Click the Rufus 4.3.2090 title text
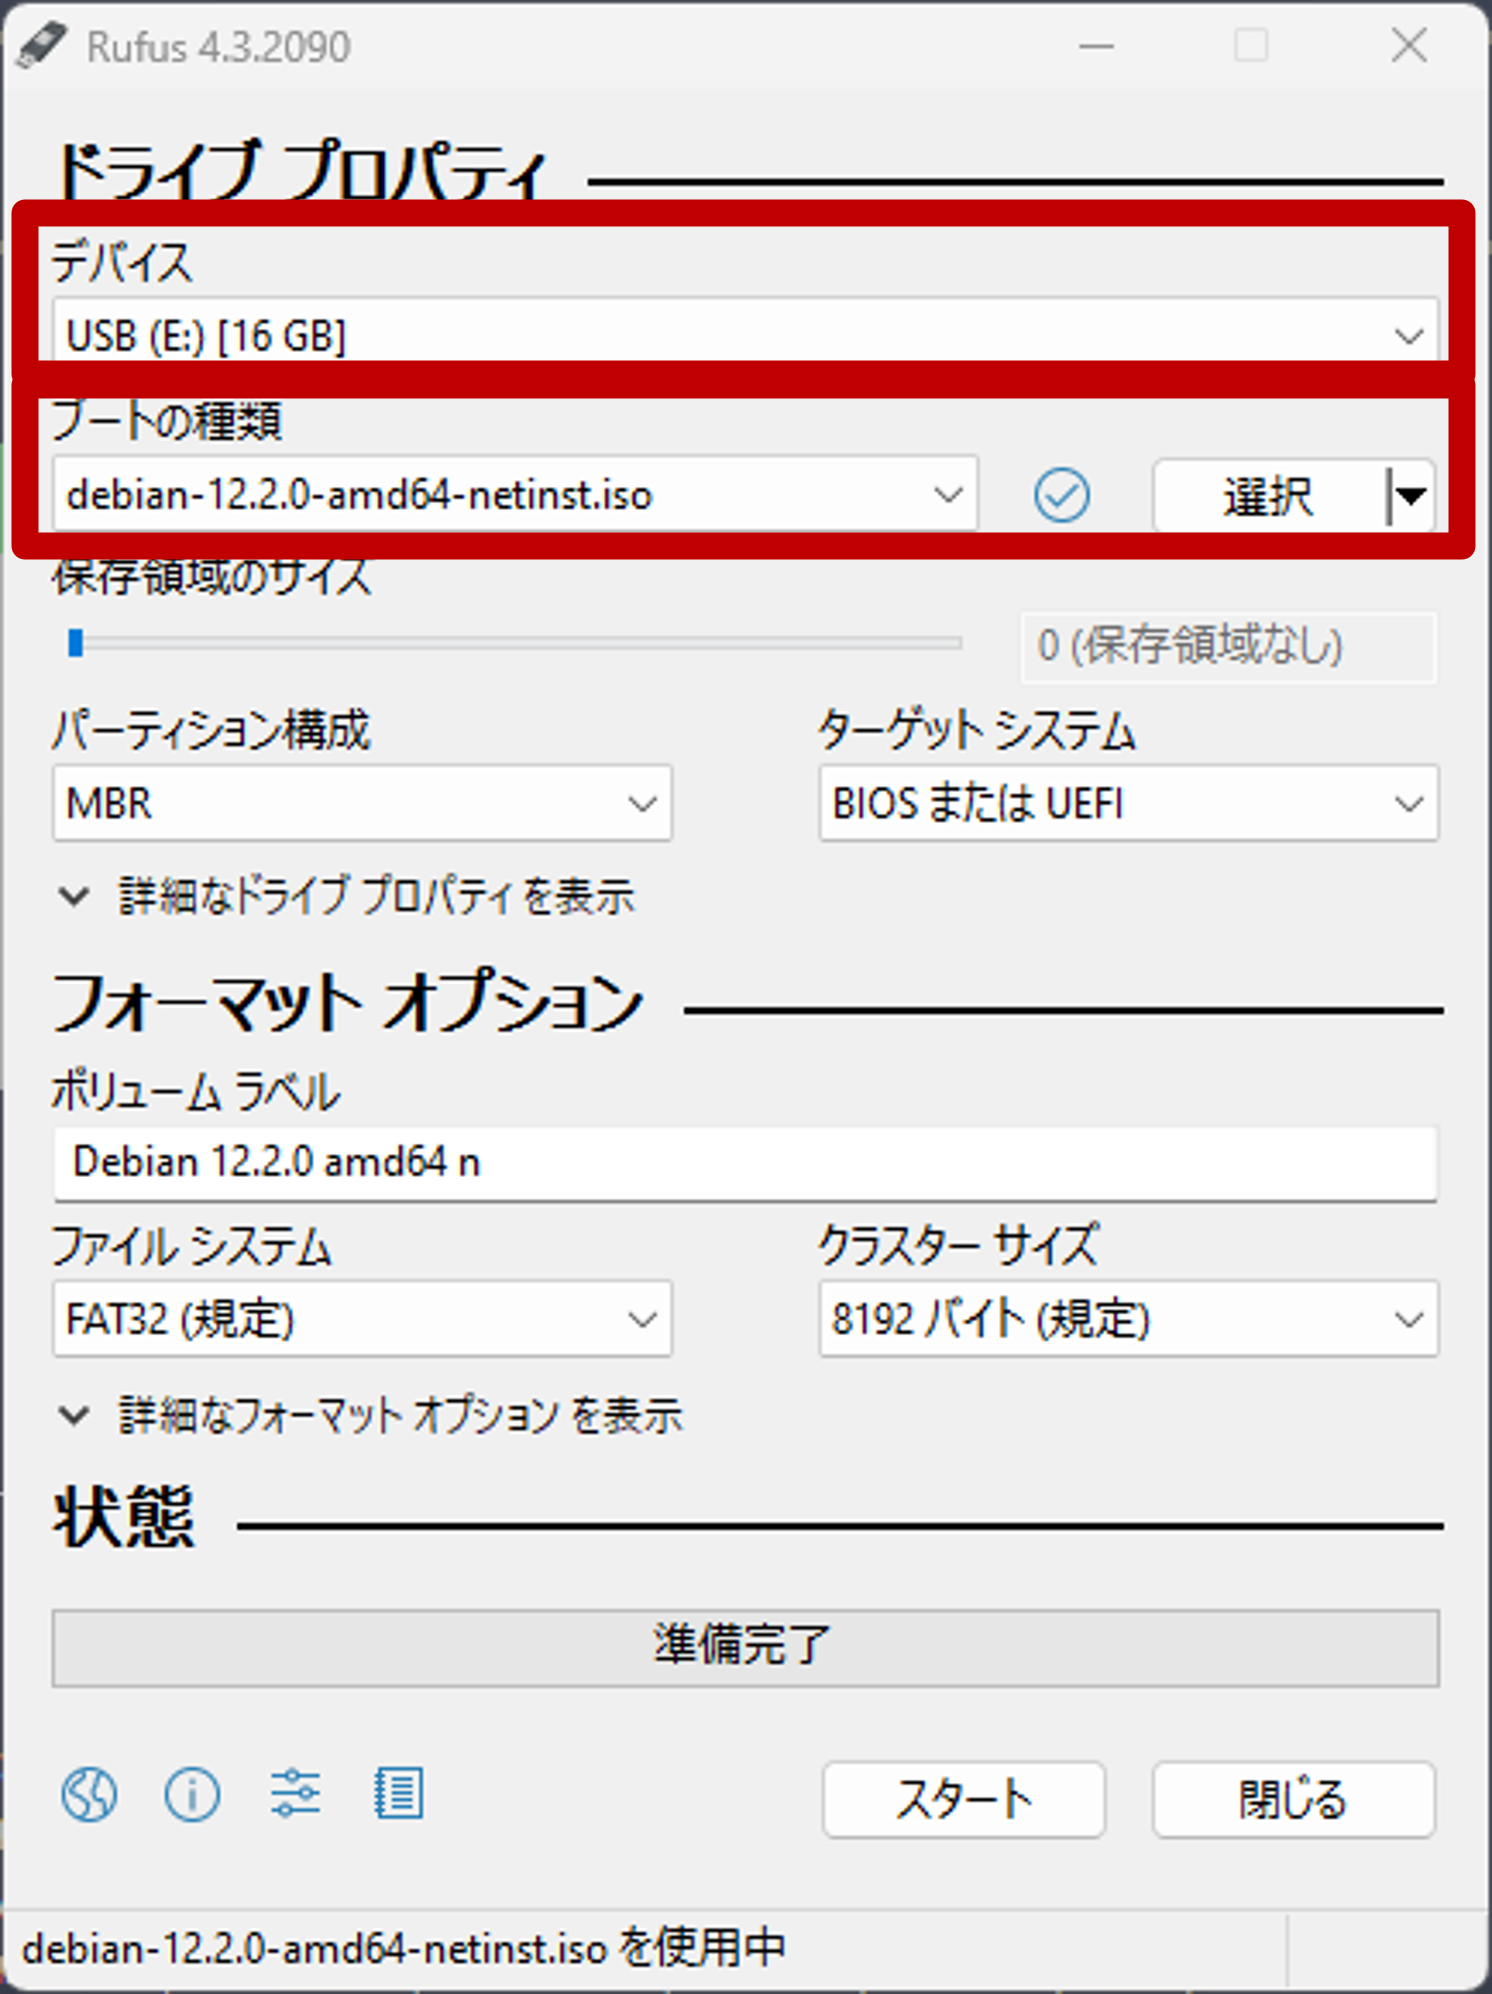 tap(218, 47)
